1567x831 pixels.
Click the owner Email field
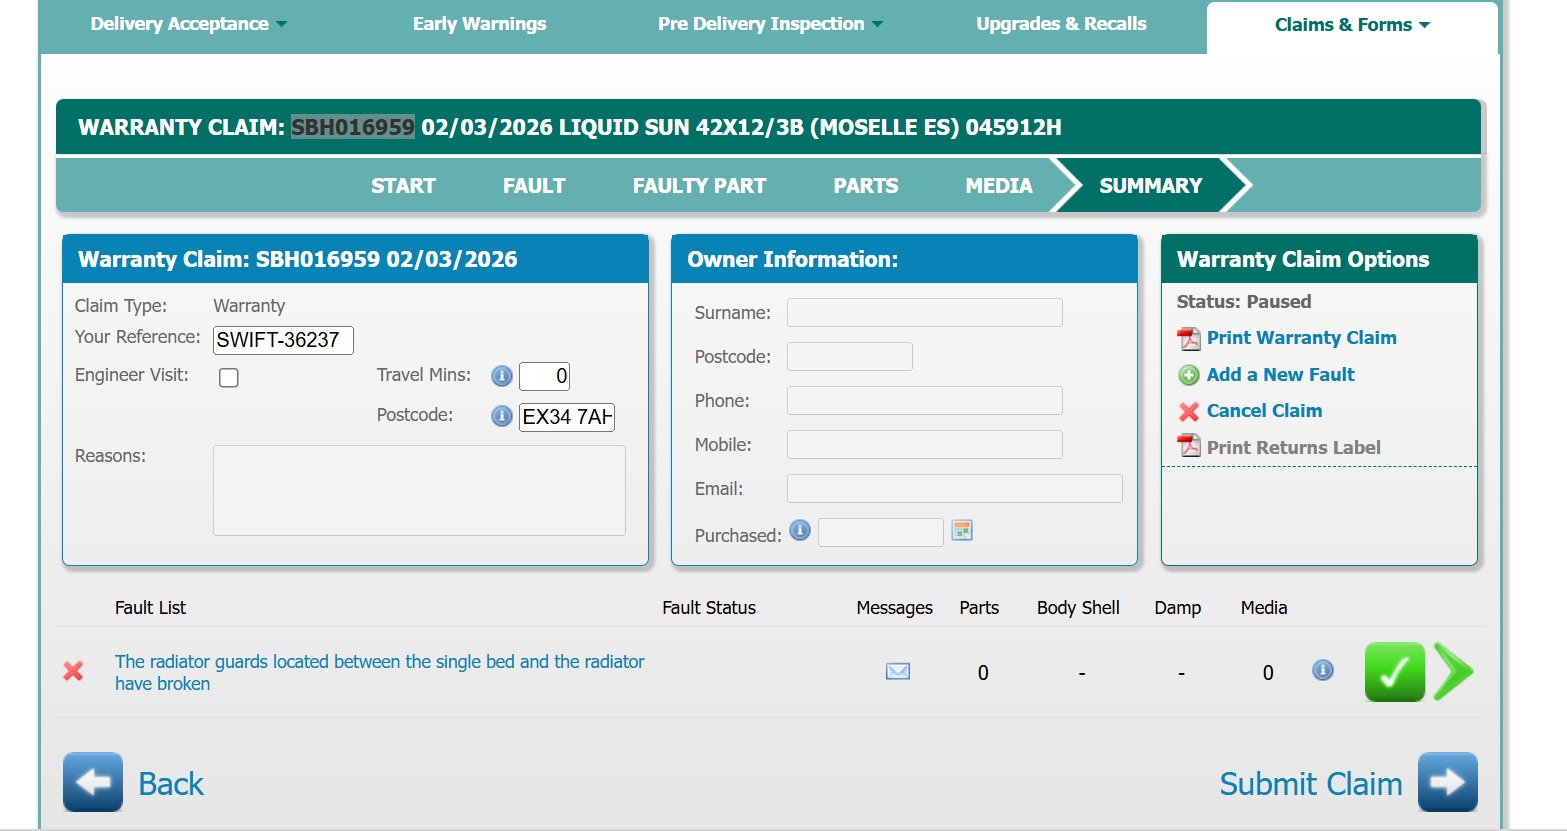click(x=955, y=489)
